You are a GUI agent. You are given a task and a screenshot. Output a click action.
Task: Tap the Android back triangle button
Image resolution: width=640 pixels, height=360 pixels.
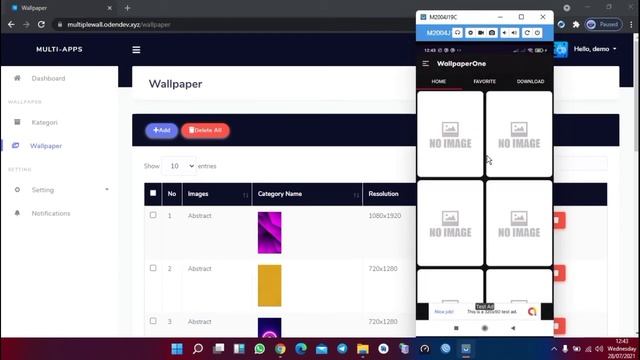(513, 328)
